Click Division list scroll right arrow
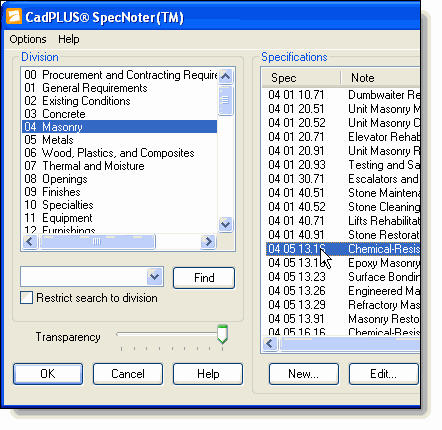This screenshot has width=442, height=430. point(209,241)
